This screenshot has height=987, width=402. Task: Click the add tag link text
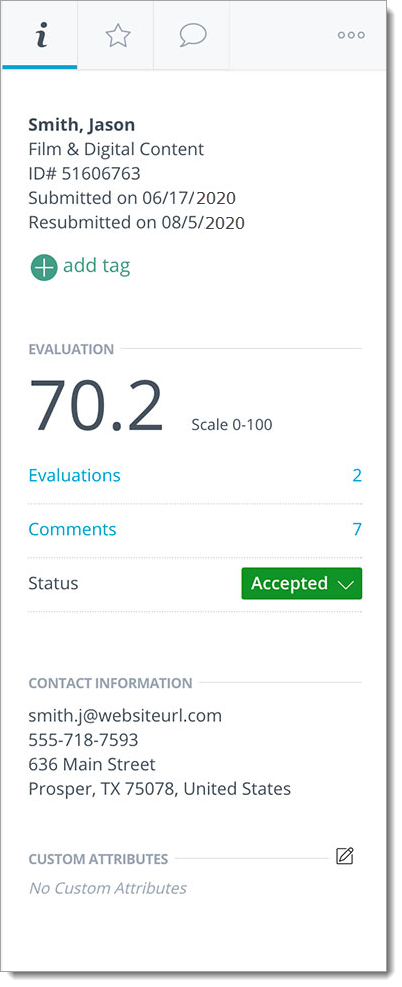point(96,266)
